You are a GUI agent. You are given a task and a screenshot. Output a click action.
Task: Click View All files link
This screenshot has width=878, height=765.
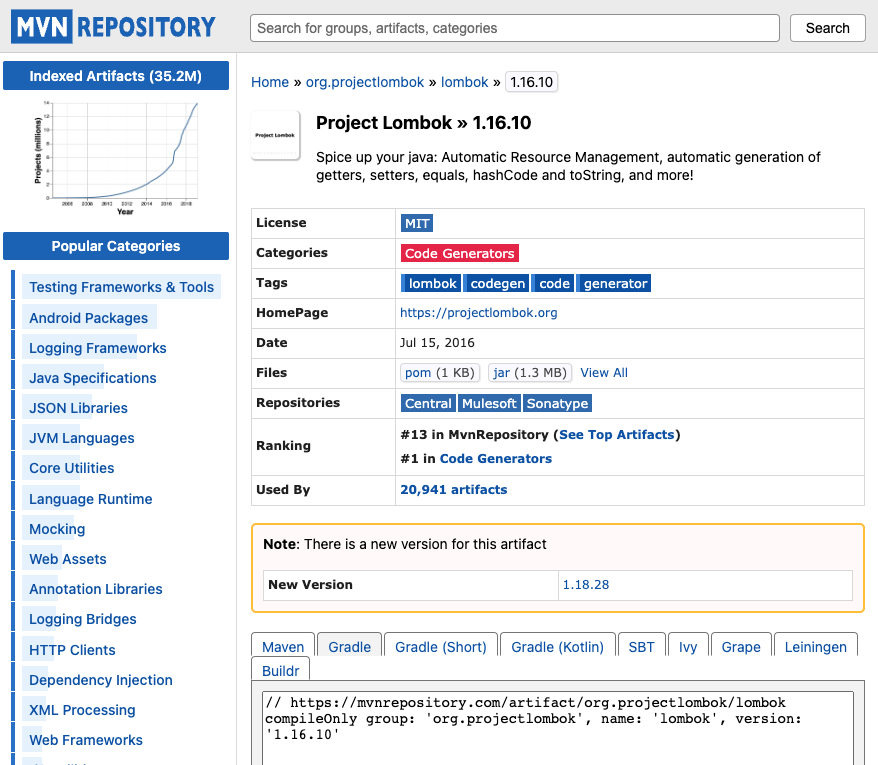click(604, 372)
